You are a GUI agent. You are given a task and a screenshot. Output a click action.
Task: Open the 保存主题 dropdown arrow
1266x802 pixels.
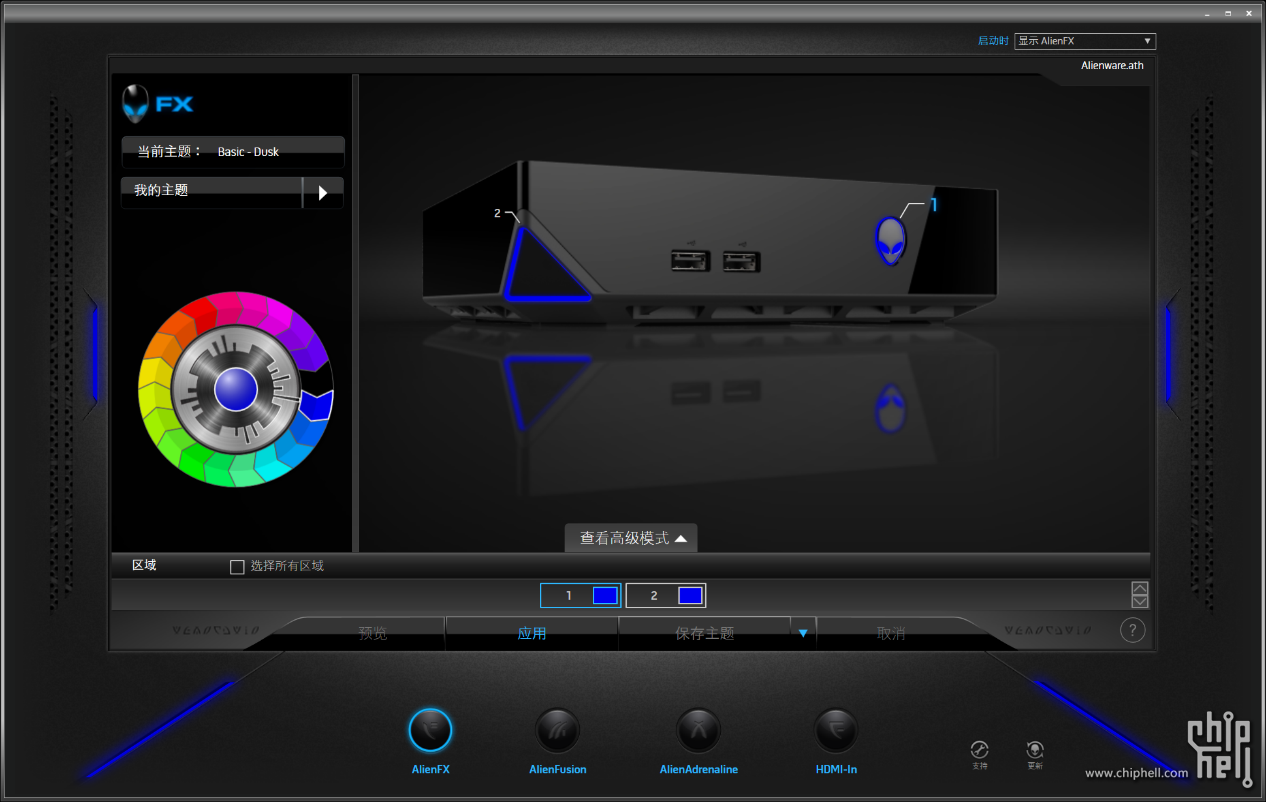803,633
